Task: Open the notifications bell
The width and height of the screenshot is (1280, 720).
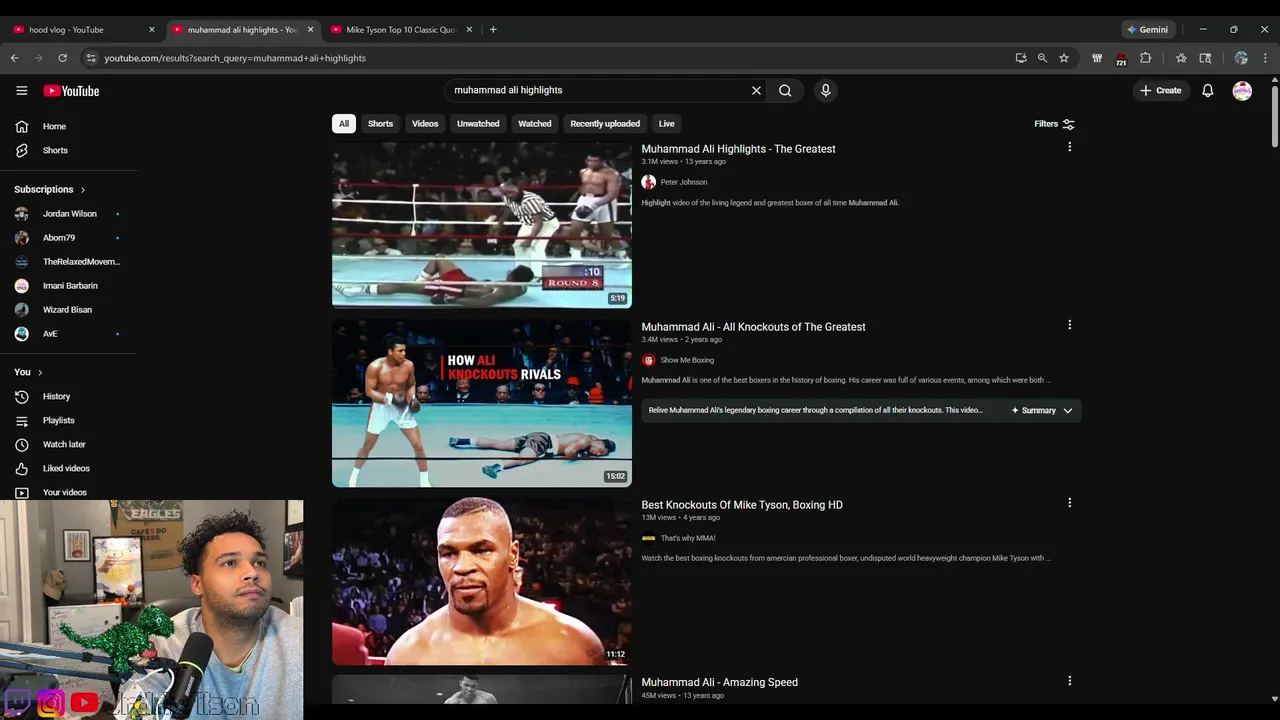Action: 1207,90
